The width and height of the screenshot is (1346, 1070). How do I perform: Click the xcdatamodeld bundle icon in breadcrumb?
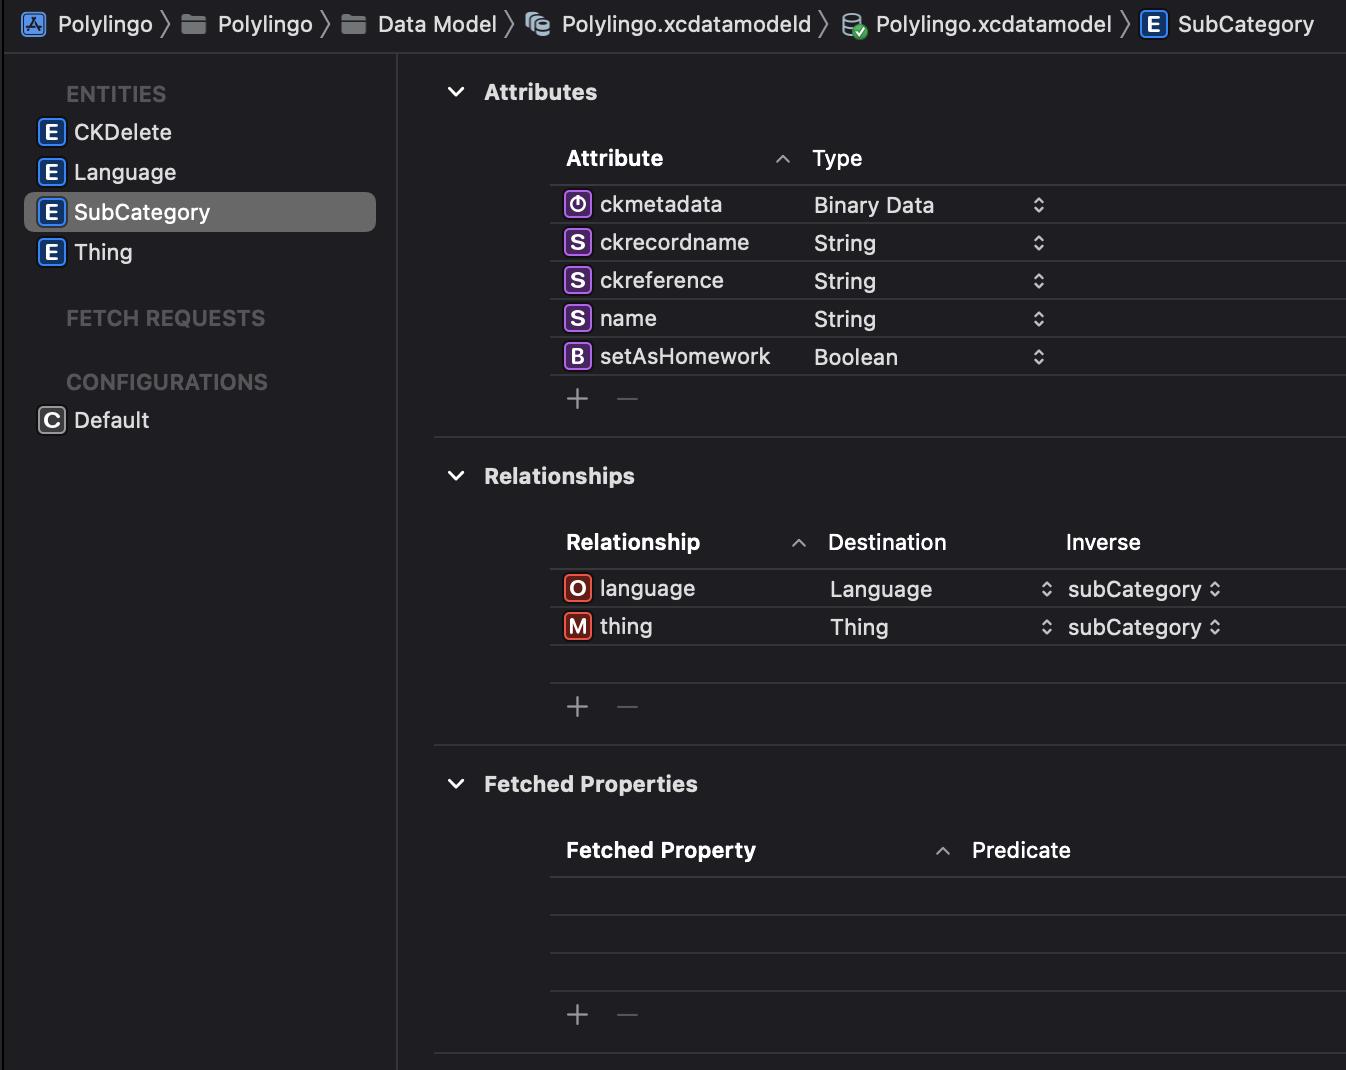pos(538,24)
